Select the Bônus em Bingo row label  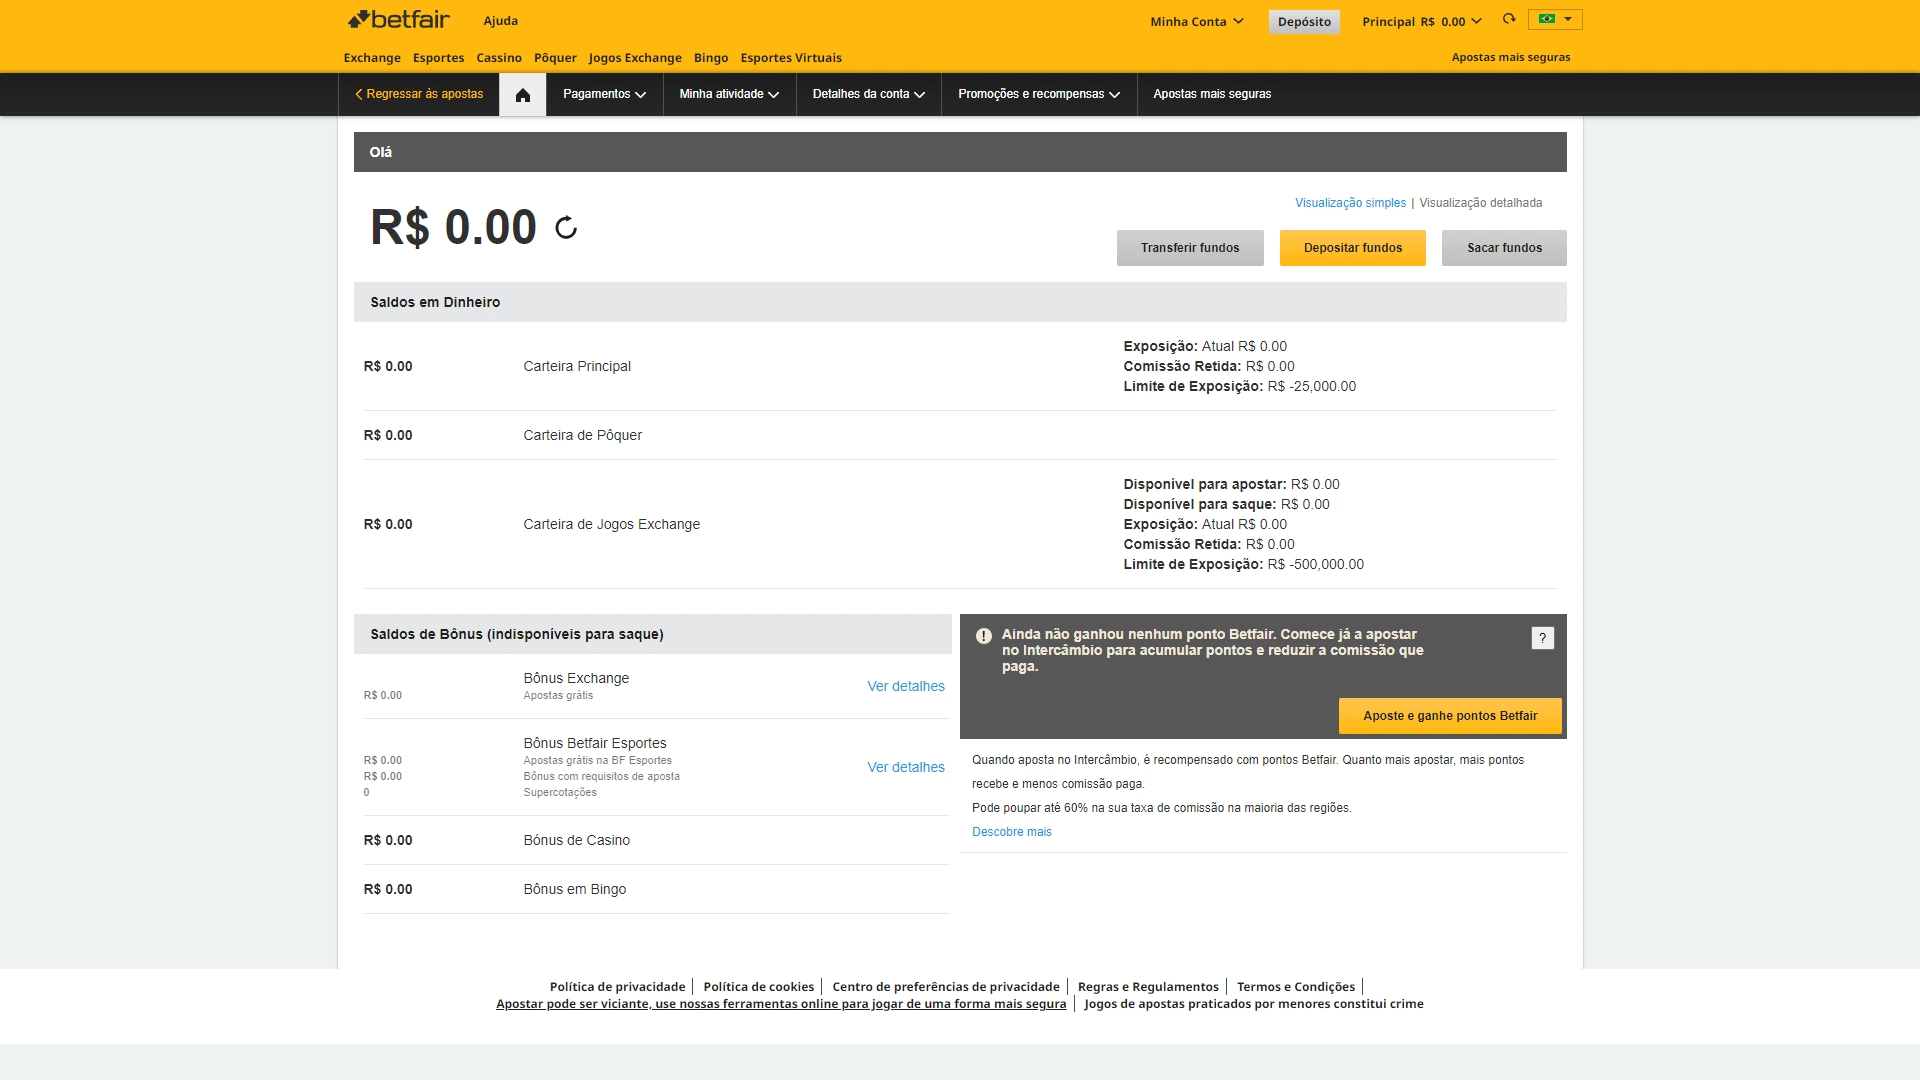pyautogui.click(x=574, y=889)
